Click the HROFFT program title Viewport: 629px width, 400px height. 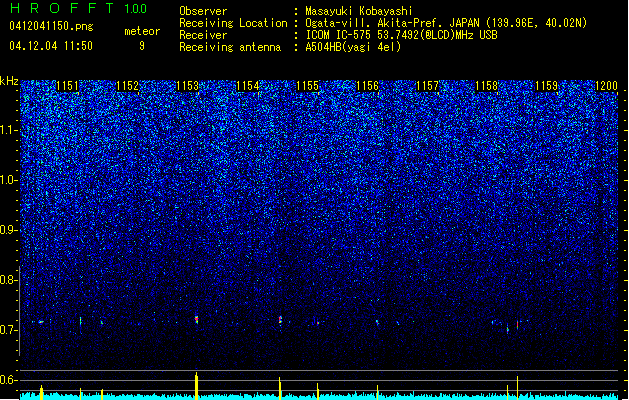(63, 8)
